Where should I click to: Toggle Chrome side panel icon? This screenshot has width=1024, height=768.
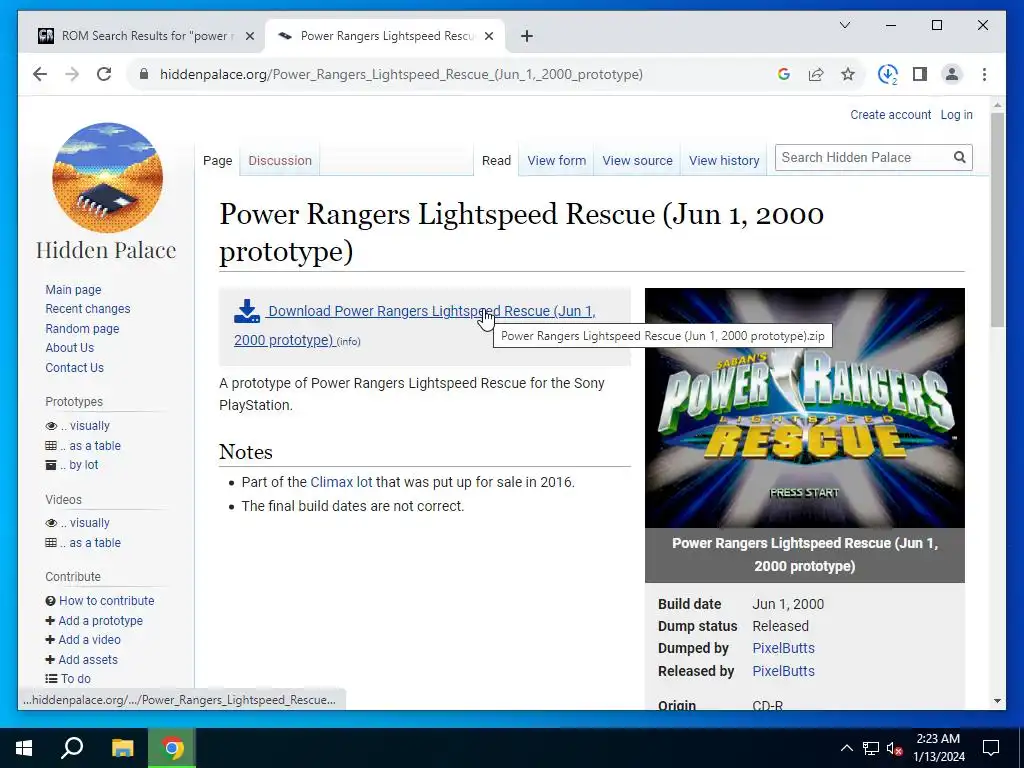920,74
